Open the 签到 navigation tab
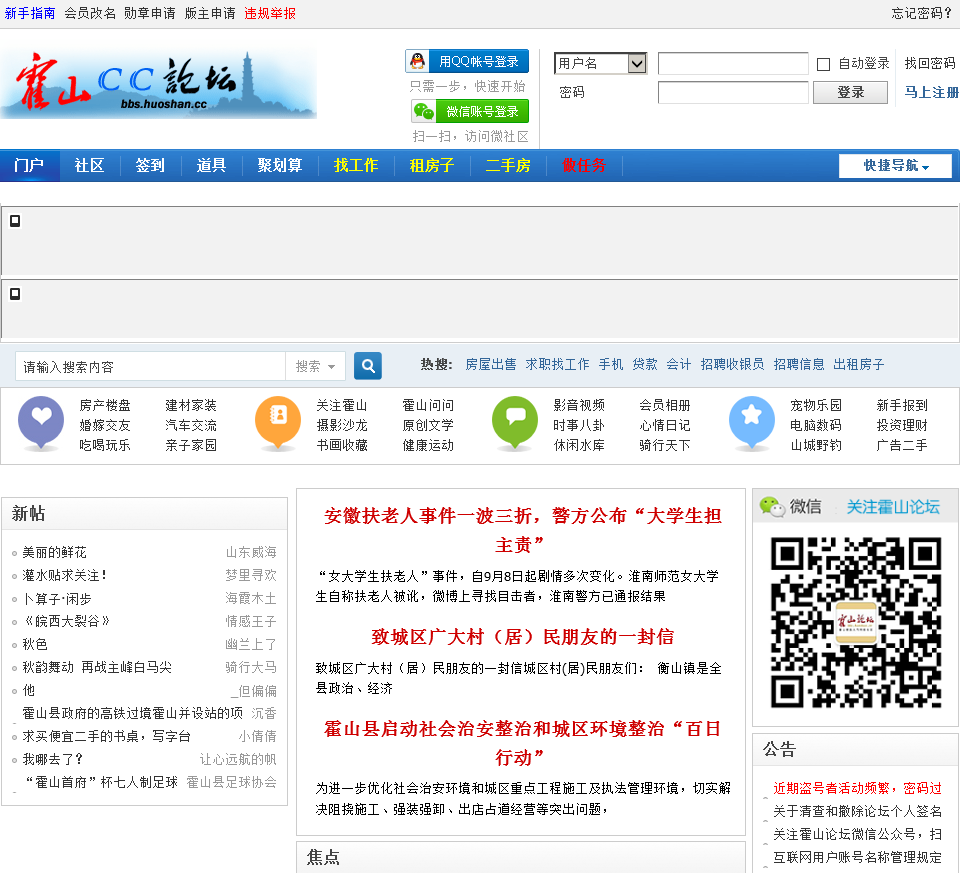This screenshot has width=960, height=873. 150,165
